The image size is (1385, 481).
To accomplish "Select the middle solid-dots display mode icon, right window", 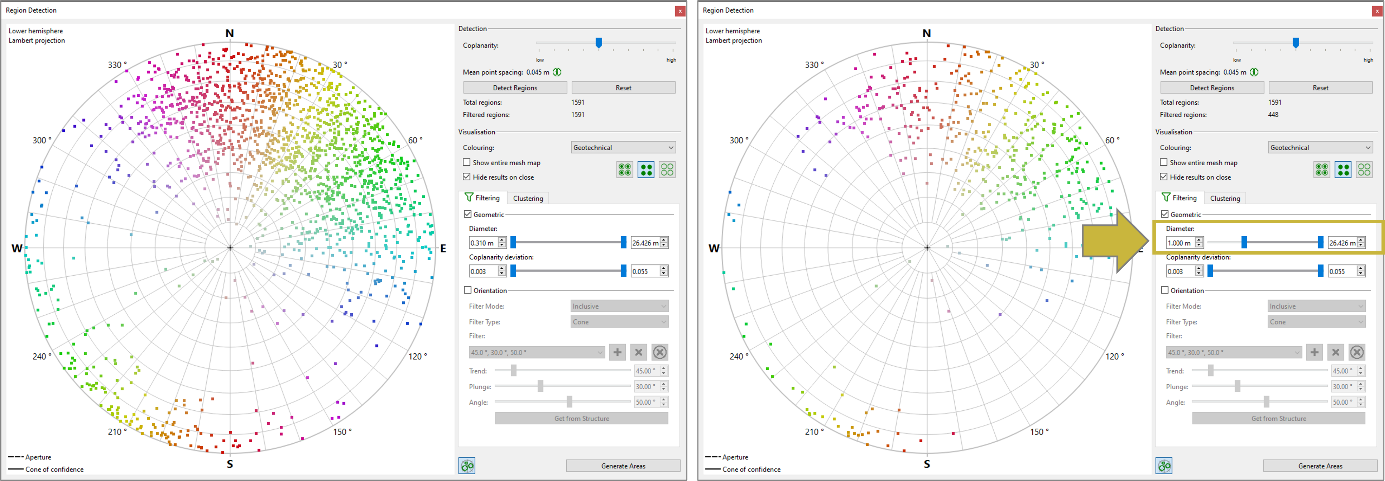I will point(1344,170).
